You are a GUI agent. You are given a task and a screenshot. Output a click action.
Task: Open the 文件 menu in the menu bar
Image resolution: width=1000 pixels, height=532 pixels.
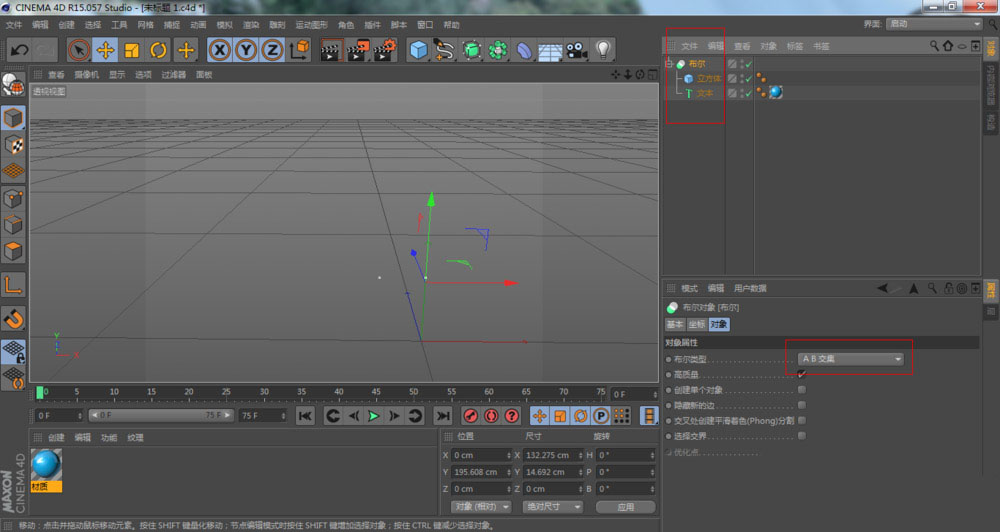click(13, 25)
